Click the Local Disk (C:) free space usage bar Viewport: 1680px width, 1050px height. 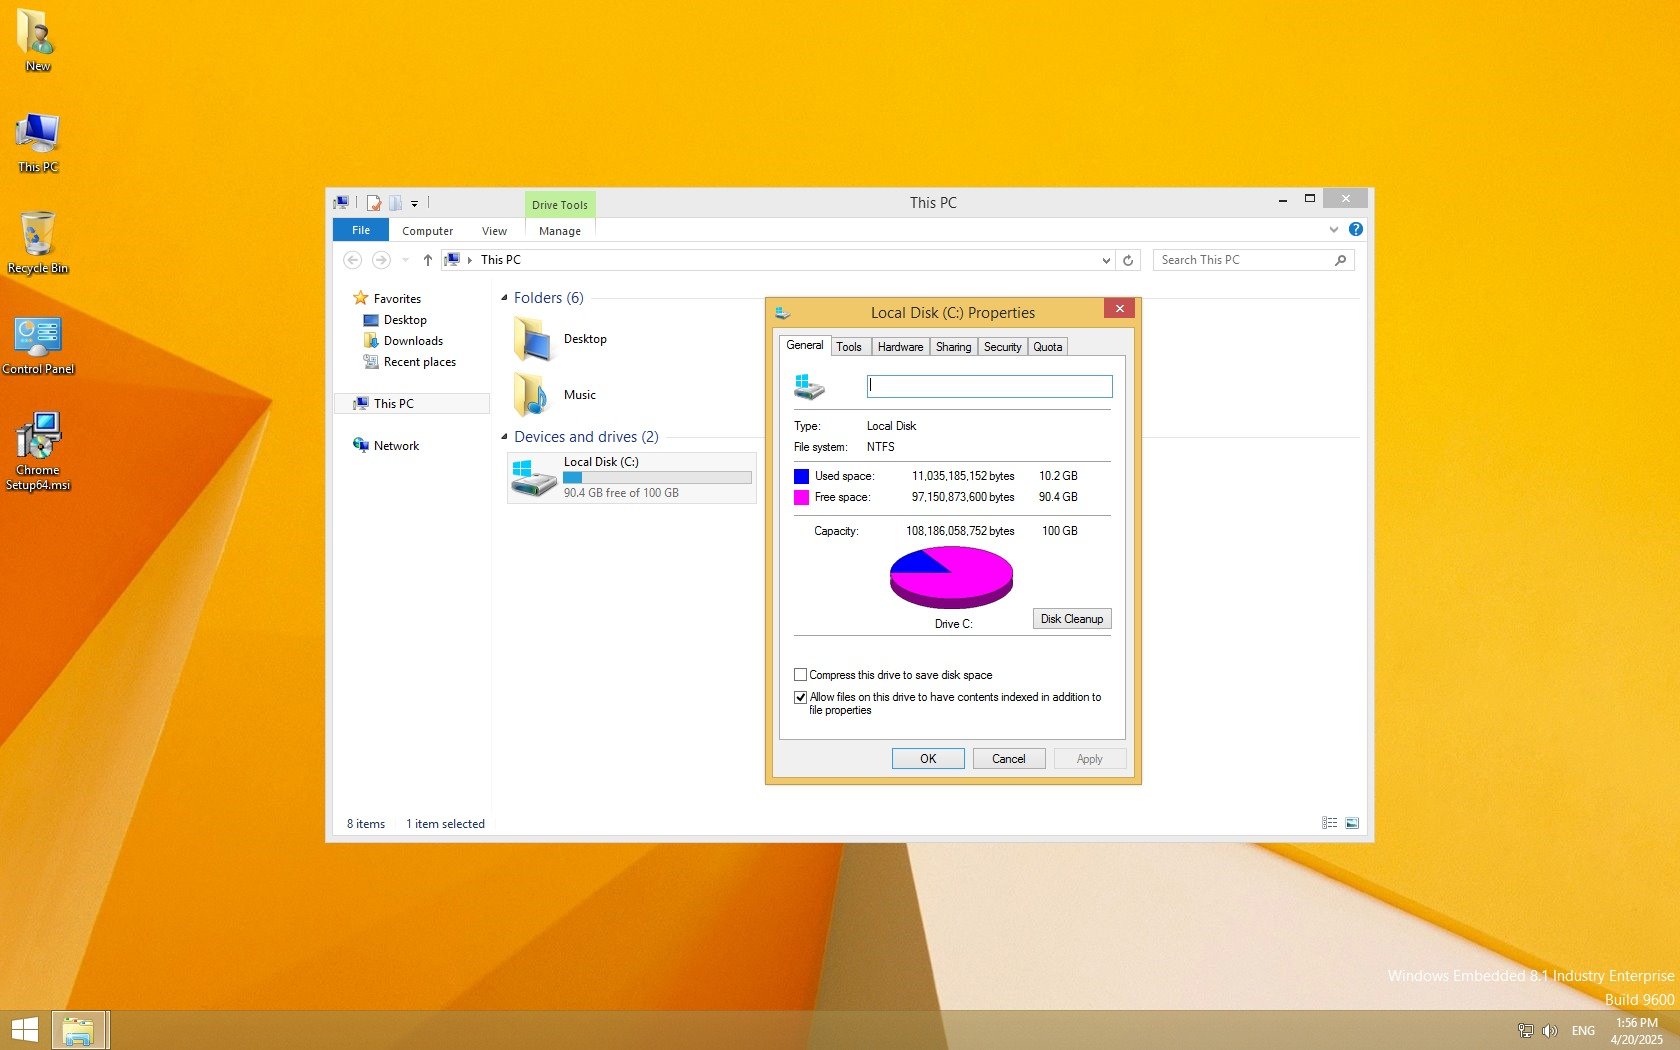tap(657, 478)
